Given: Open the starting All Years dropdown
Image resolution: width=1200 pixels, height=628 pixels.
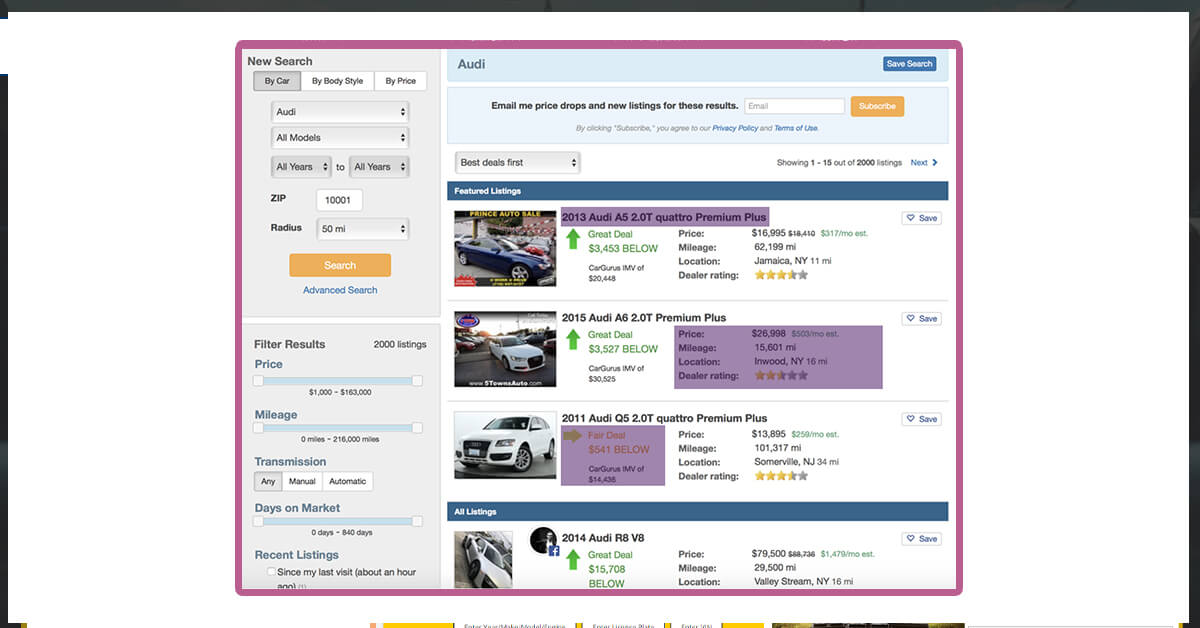Looking at the screenshot, I should (301, 167).
